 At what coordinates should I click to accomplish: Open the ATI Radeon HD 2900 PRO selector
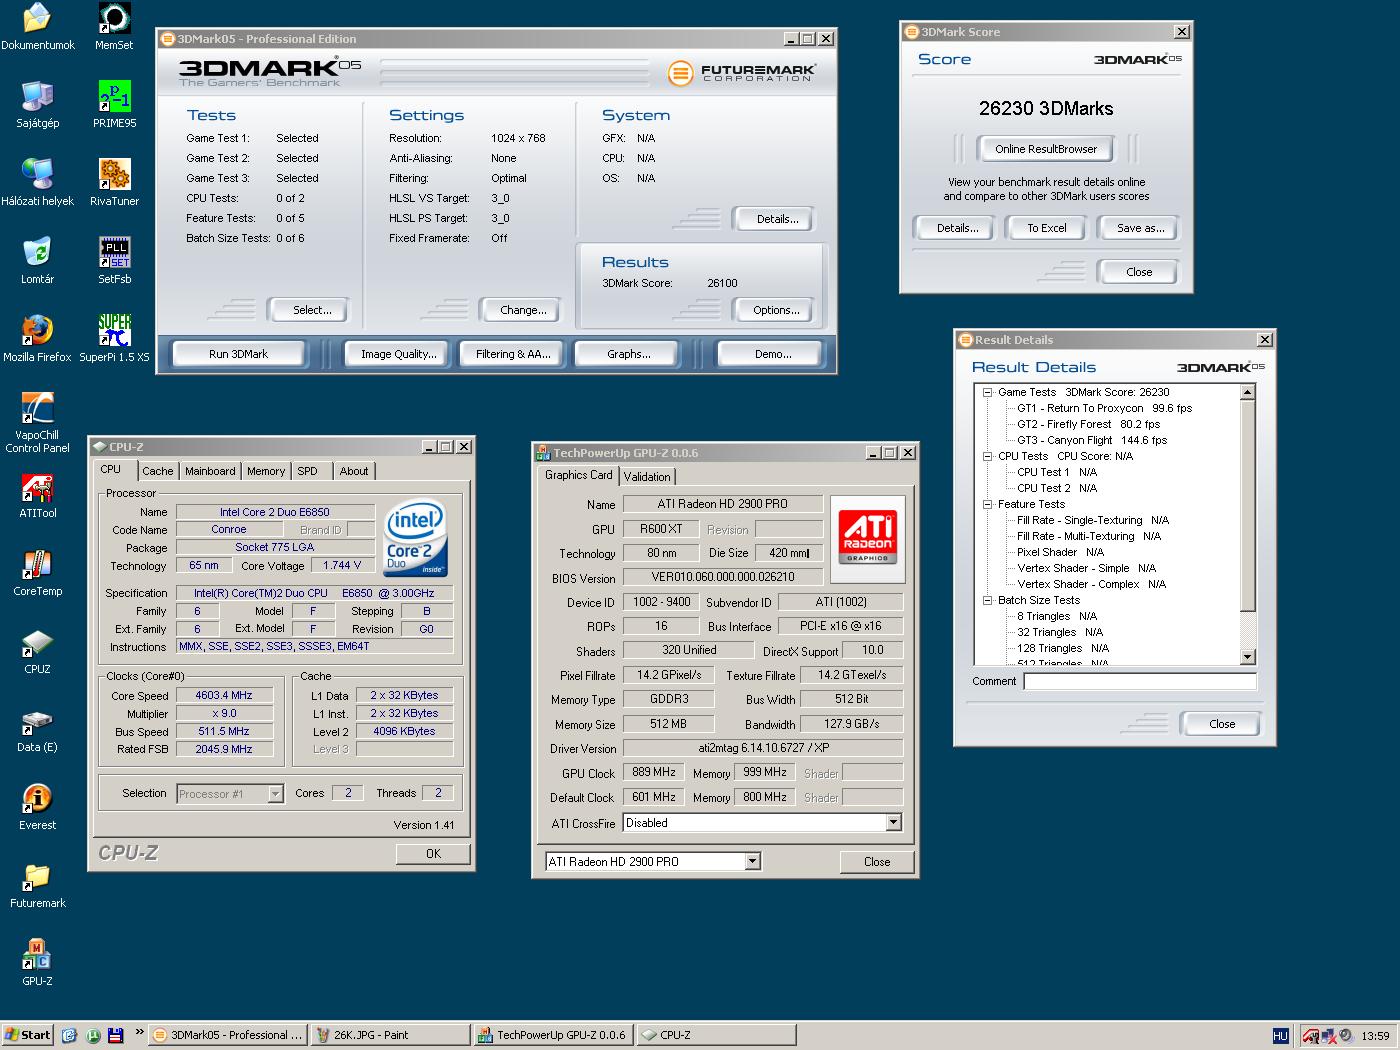pyautogui.click(x=752, y=861)
